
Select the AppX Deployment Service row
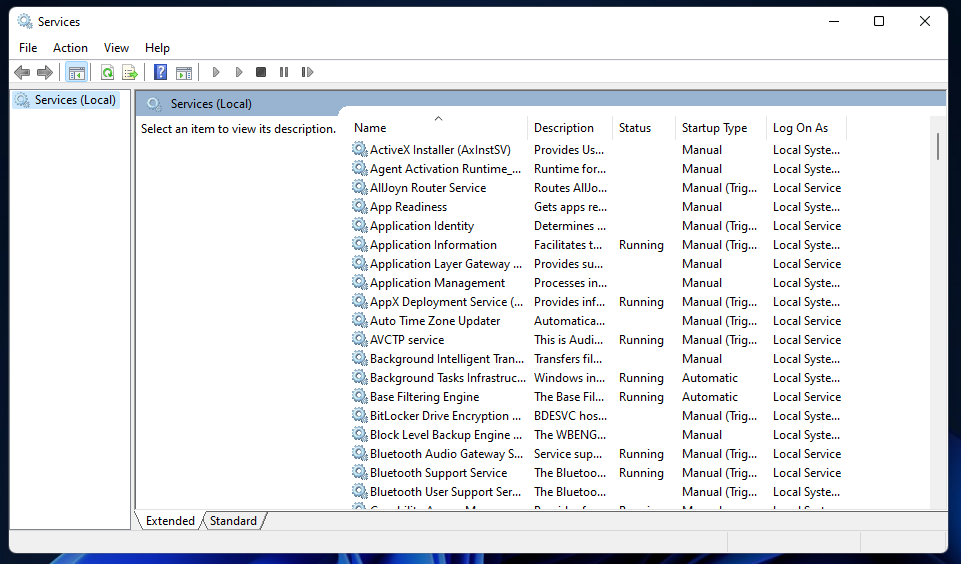point(597,302)
